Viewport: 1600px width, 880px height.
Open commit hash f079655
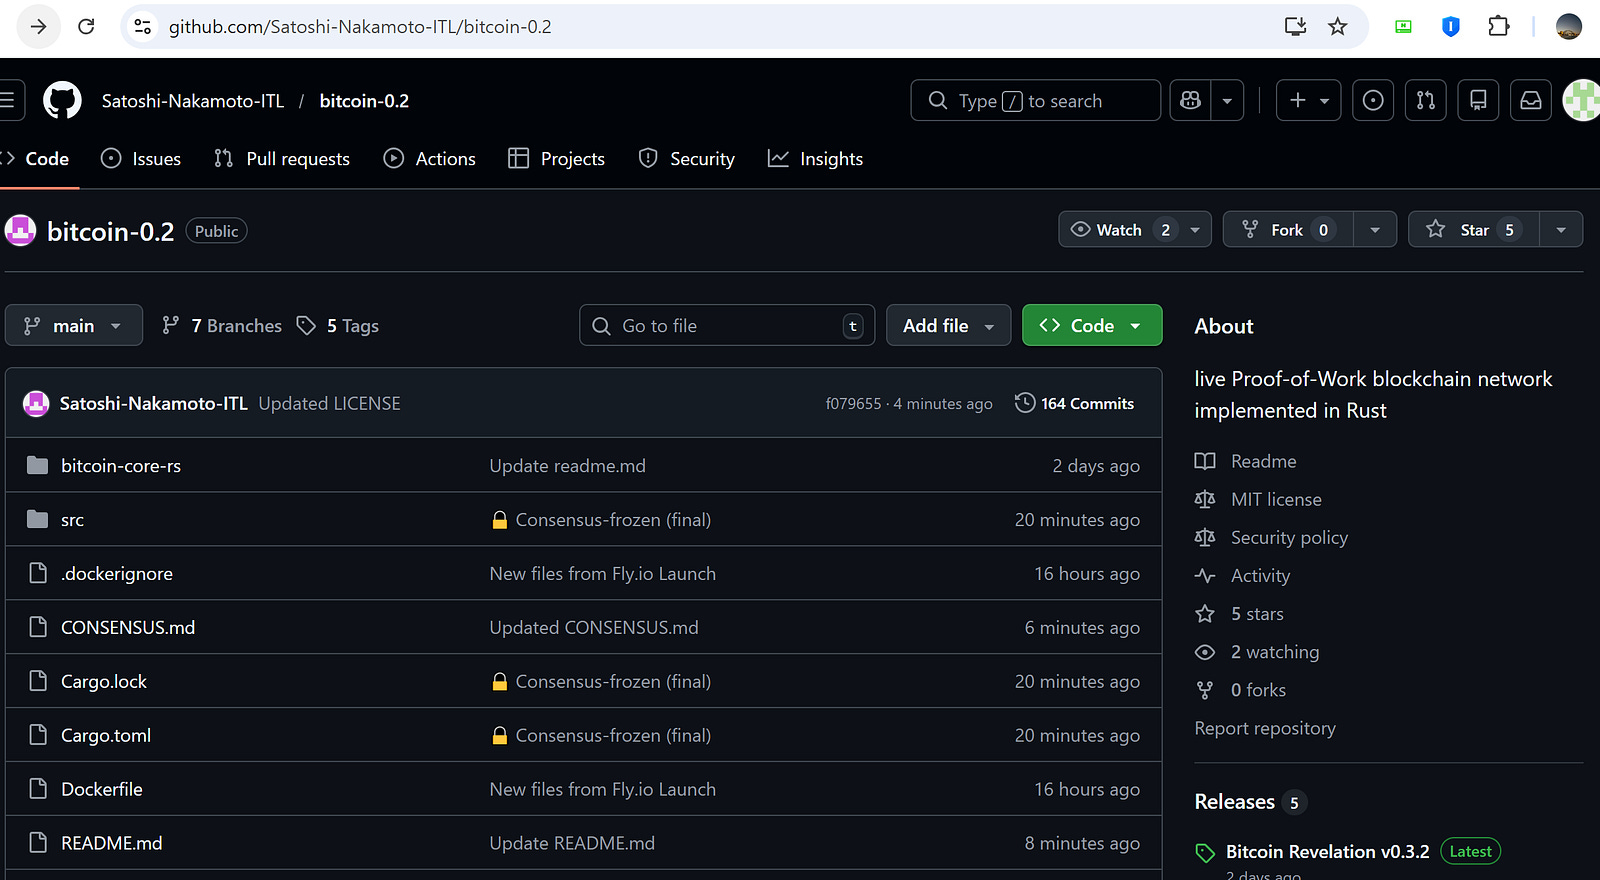[x=853, y=404]
